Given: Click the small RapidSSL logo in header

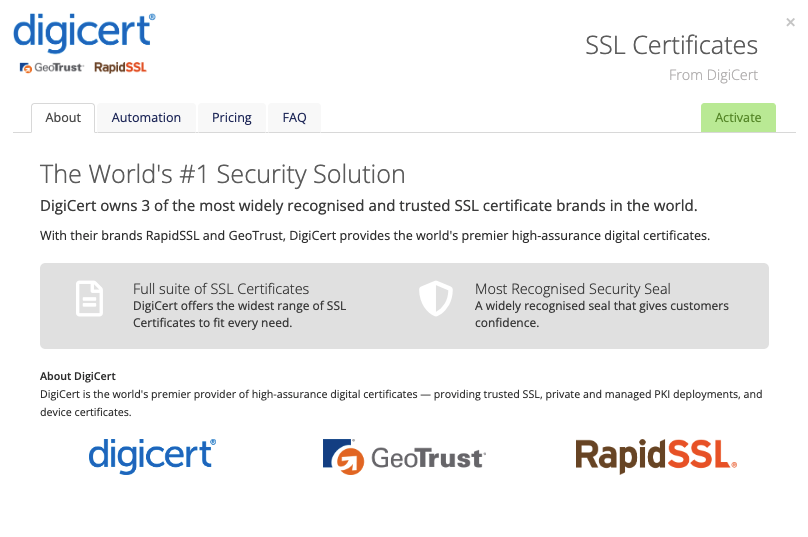Looking at the screenshot, I should pyautogui.click(x=120, y=68).
